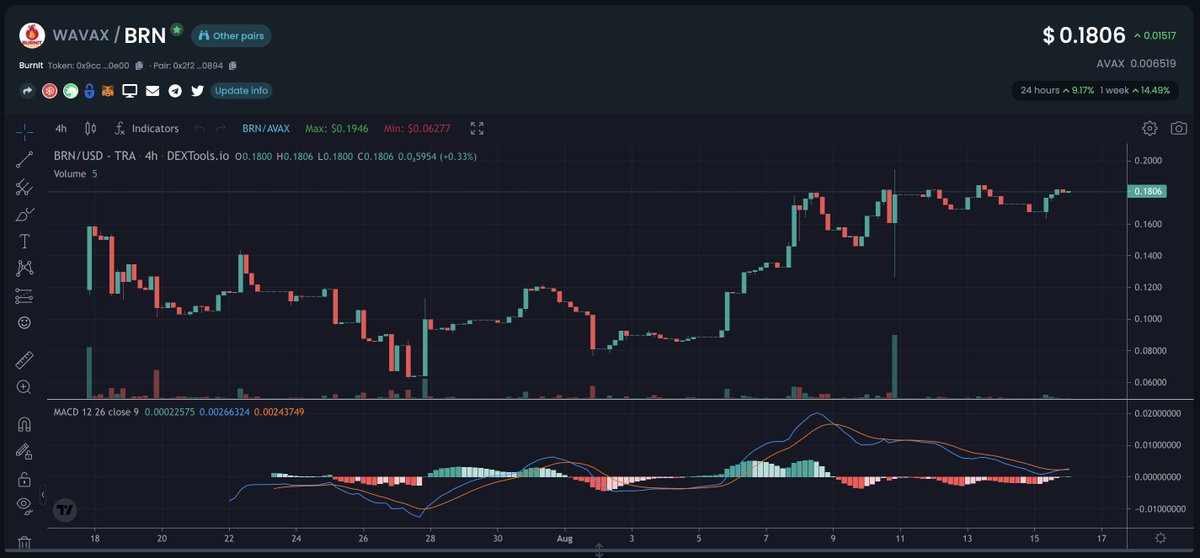Click the Volume 5 indicator legend
The image size is (1200, 558).
(x=75, y=173)
